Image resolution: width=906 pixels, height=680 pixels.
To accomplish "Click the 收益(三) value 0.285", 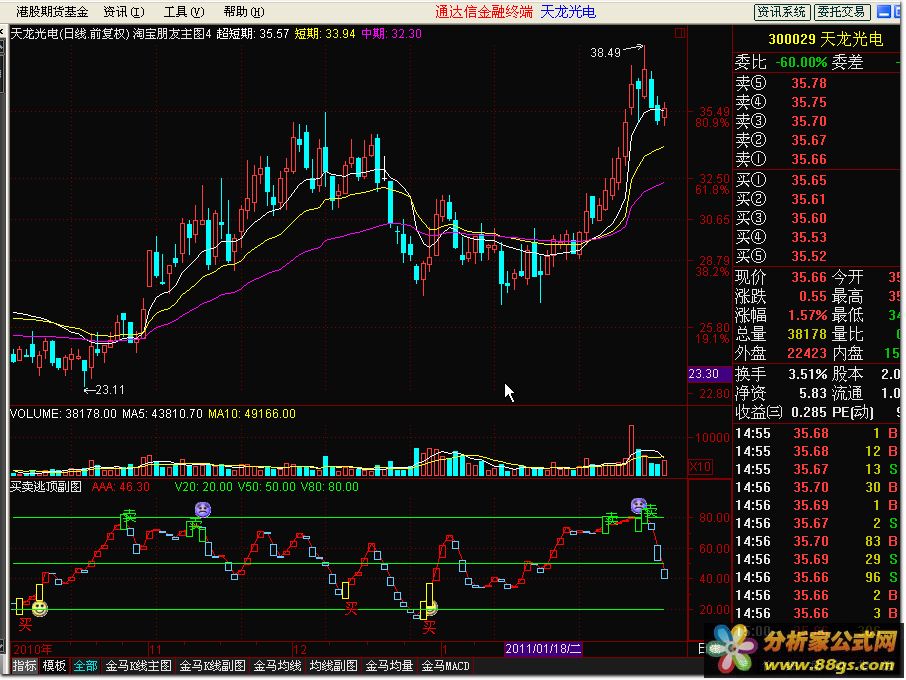I will (809, 413).
